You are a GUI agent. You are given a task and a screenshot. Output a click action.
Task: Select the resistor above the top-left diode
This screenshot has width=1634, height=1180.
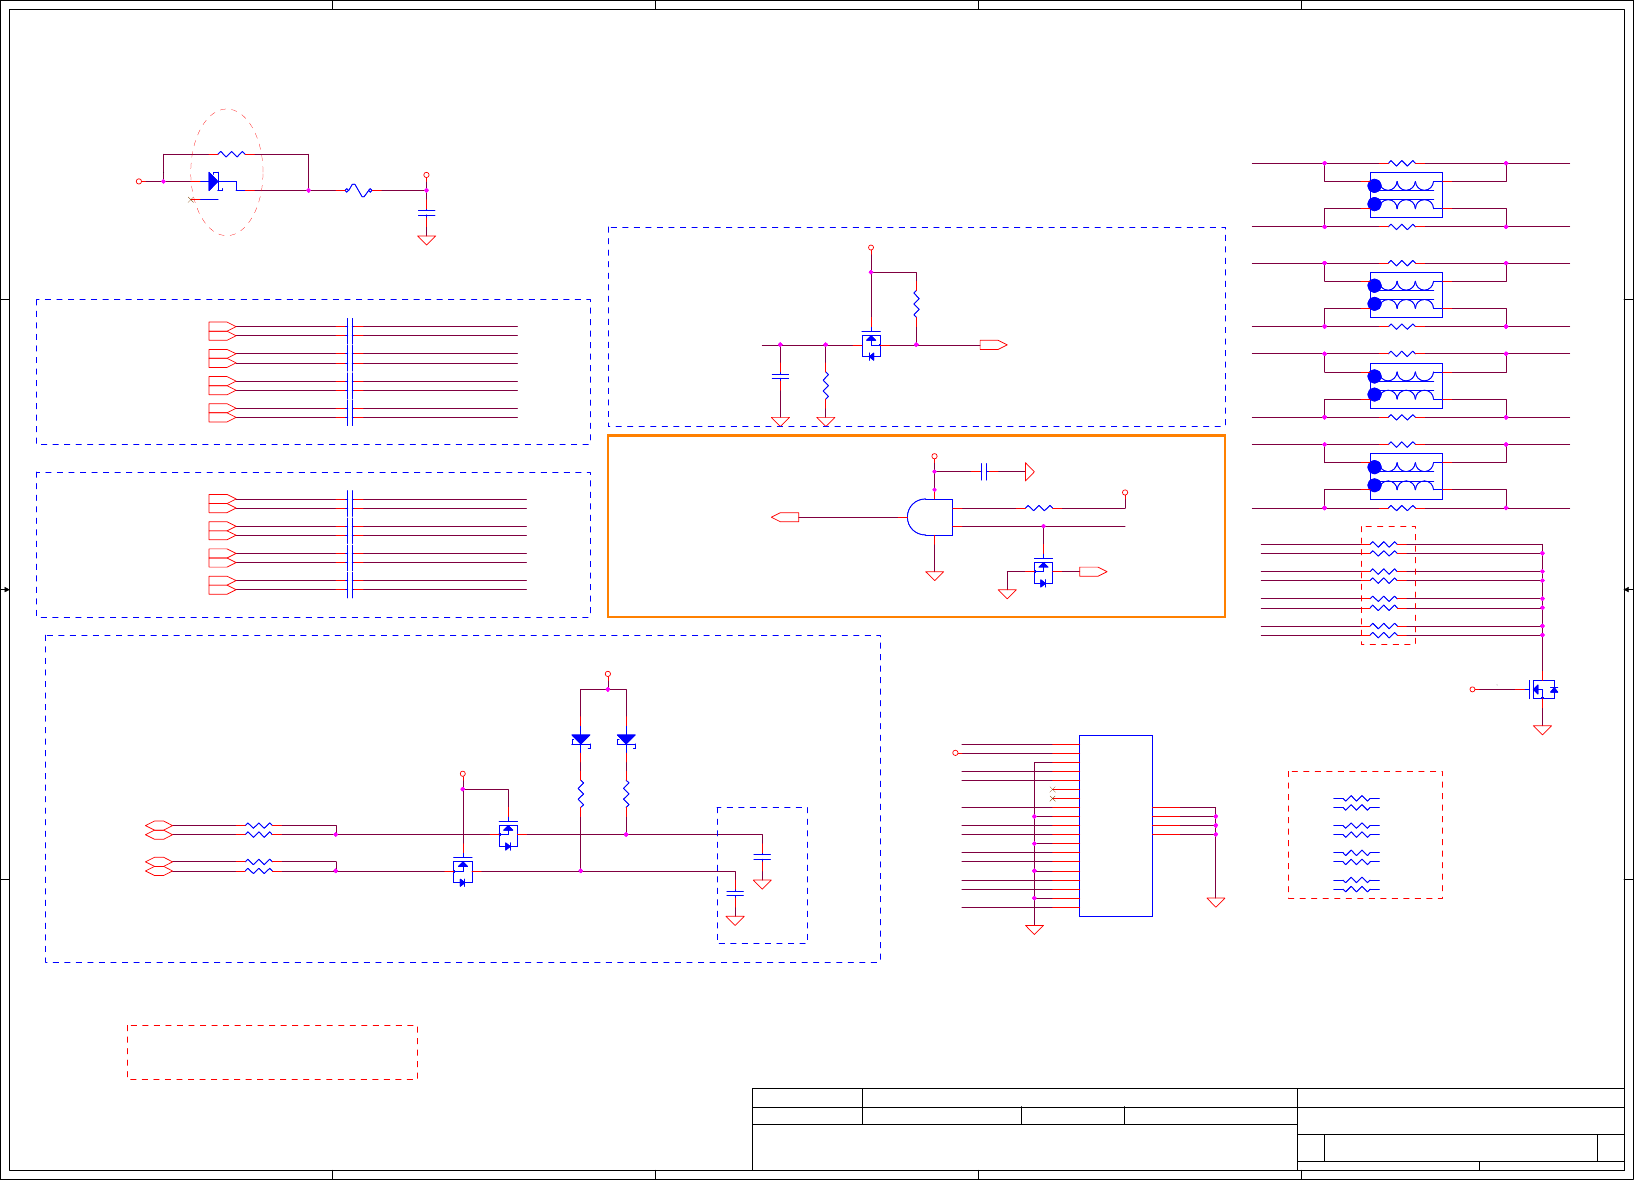tap(231, 154)
